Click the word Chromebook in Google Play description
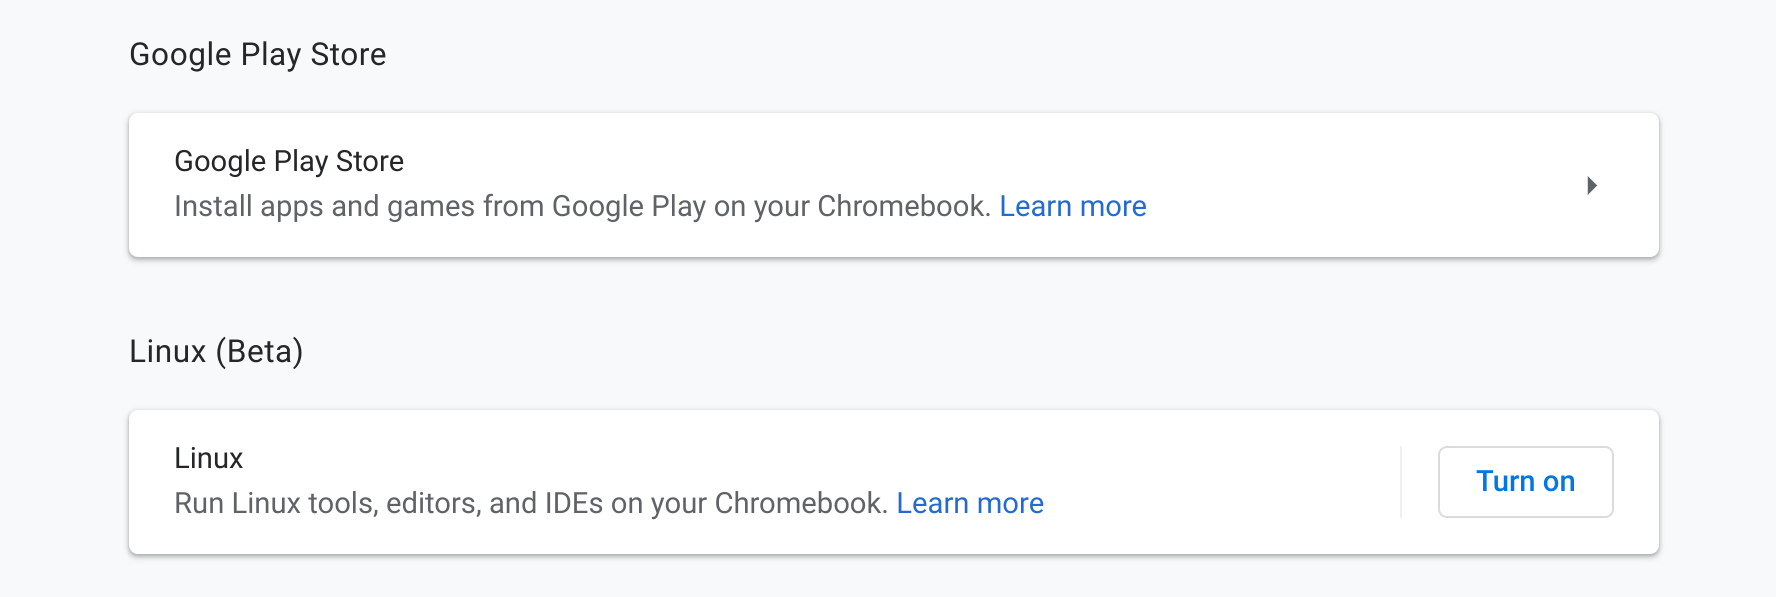The height and width of the screenshot is (597, 1776). pyautogui.click(x=903, y=206)
